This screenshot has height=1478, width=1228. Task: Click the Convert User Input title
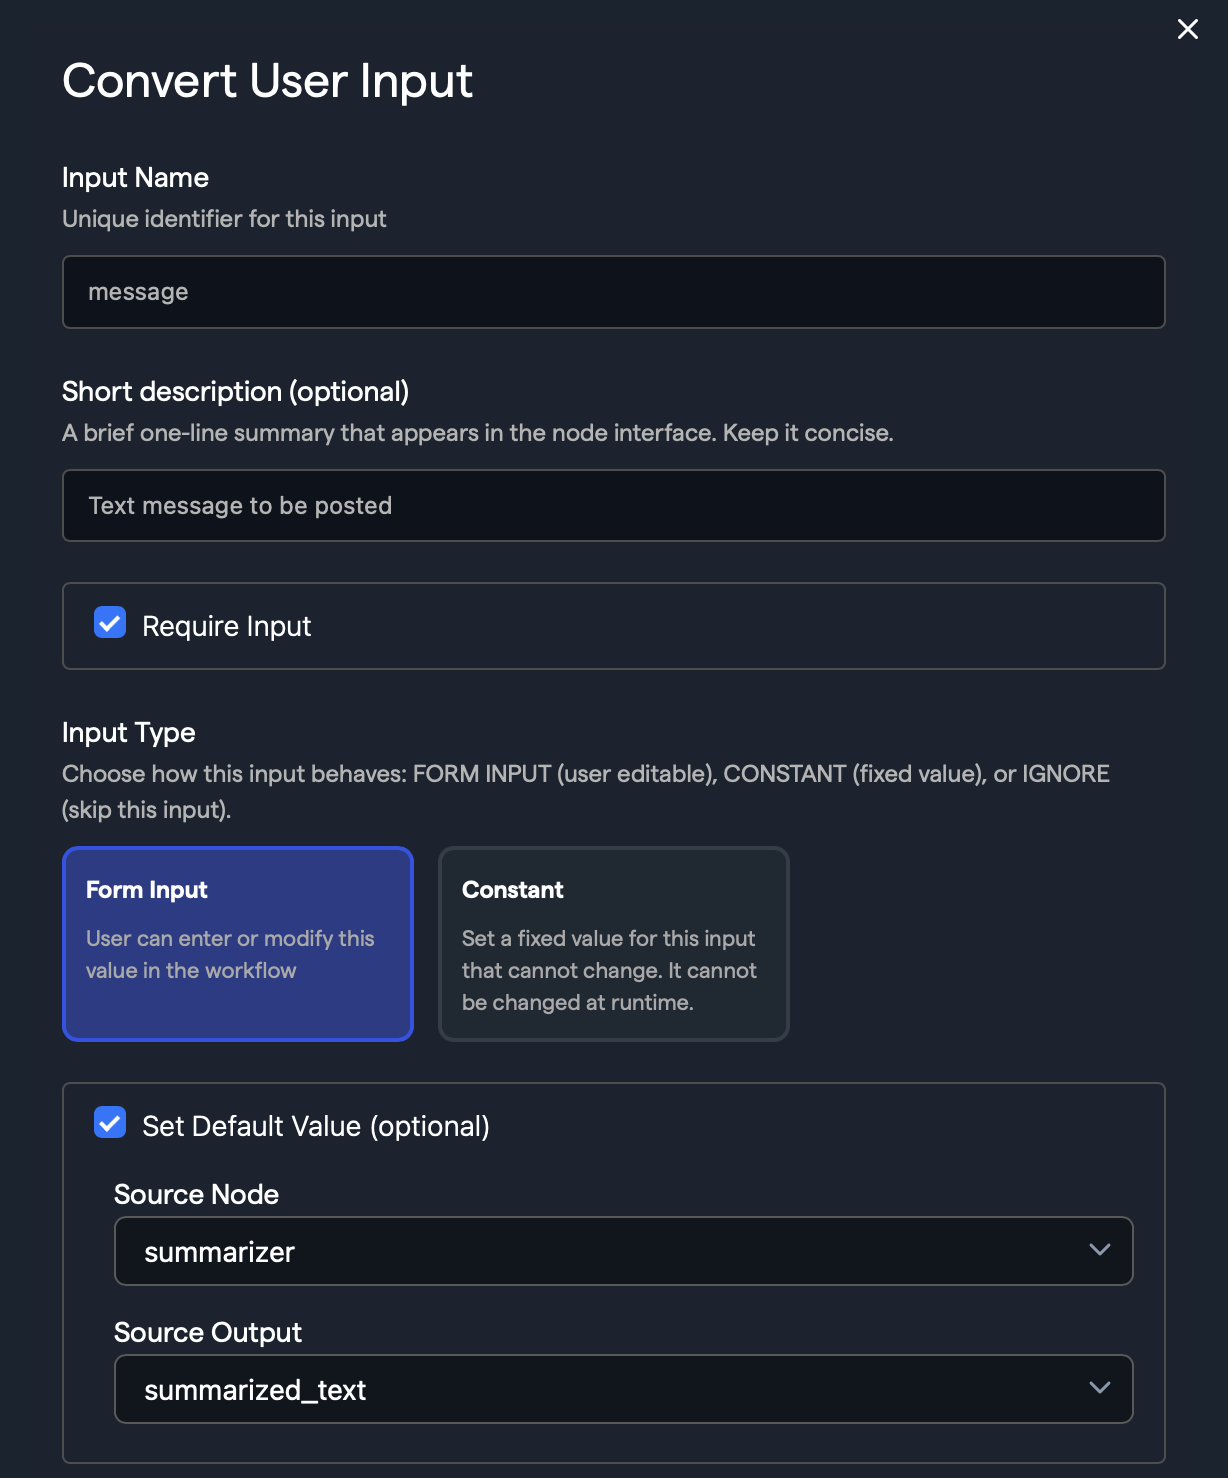(x=267, y=81)
